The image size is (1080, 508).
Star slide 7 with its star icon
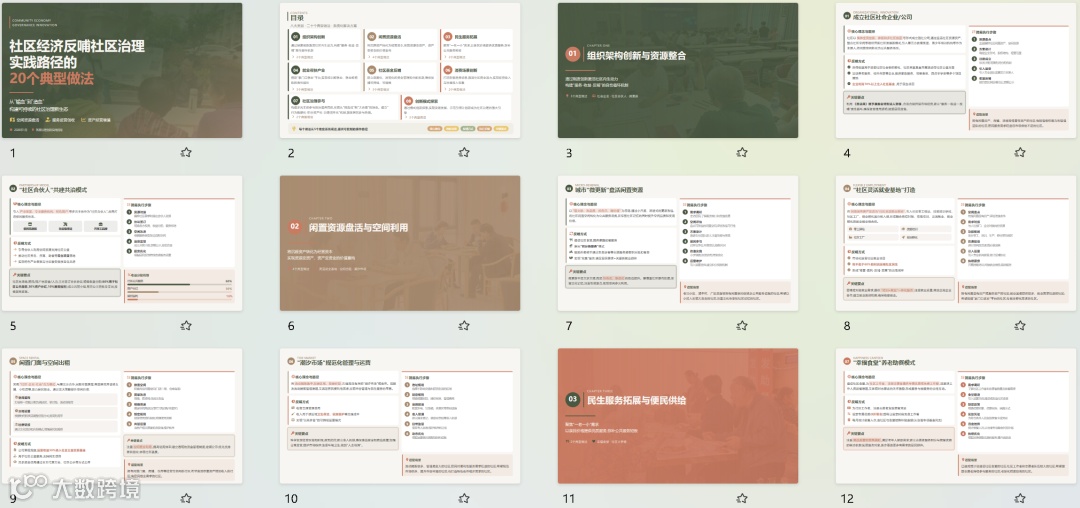(742, 326)
